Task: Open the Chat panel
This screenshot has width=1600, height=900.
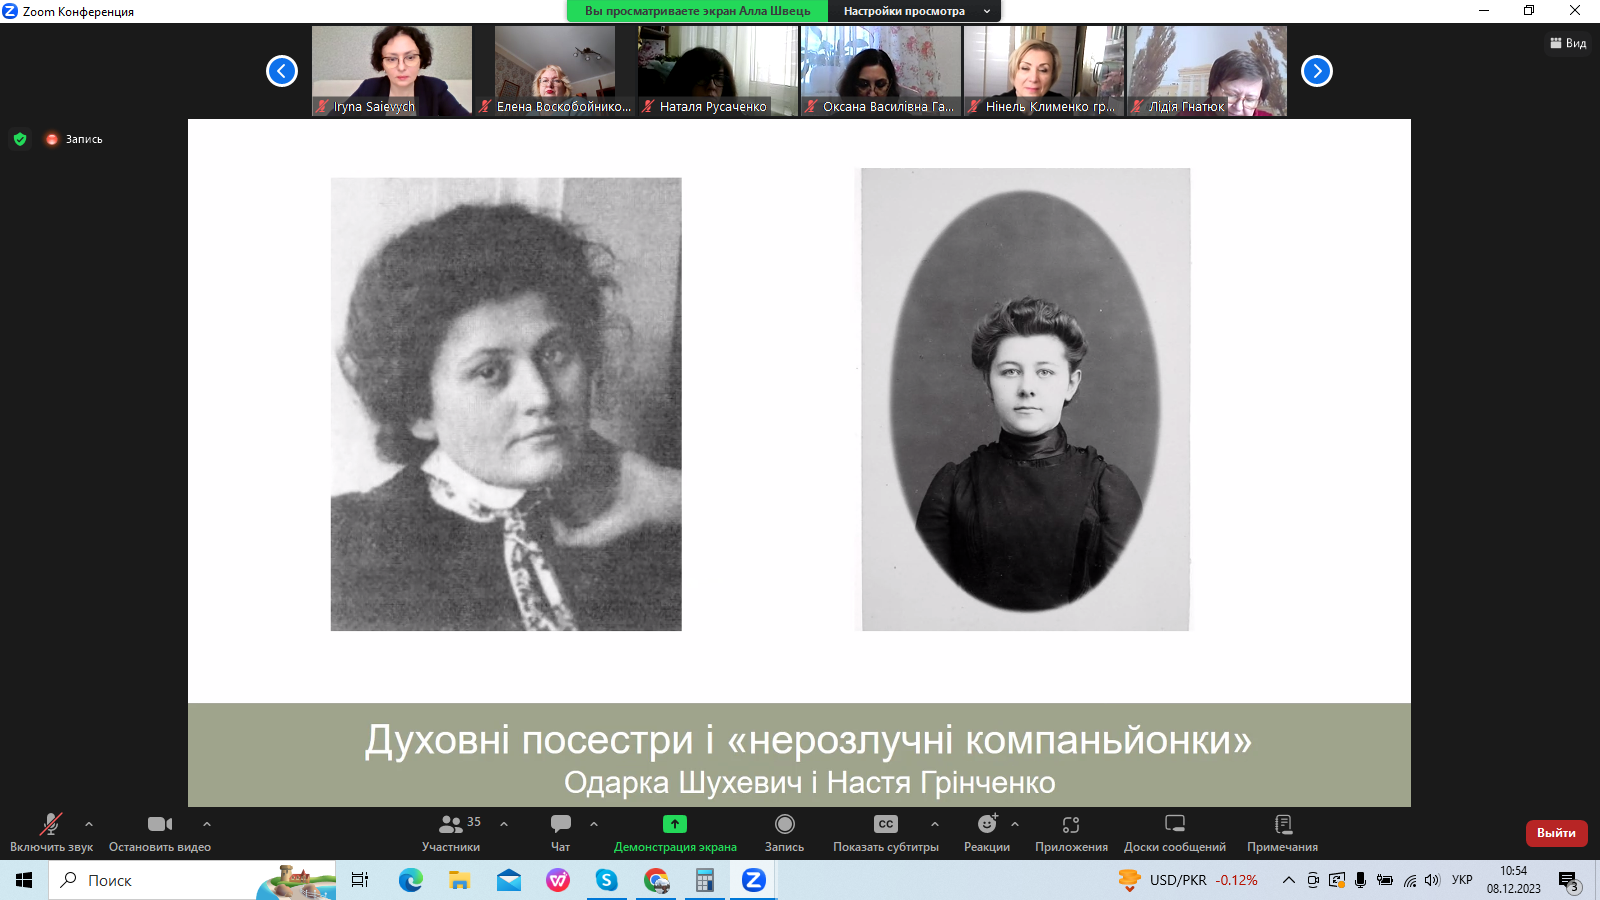Action: pyautogui.click(x=560, y=825)
